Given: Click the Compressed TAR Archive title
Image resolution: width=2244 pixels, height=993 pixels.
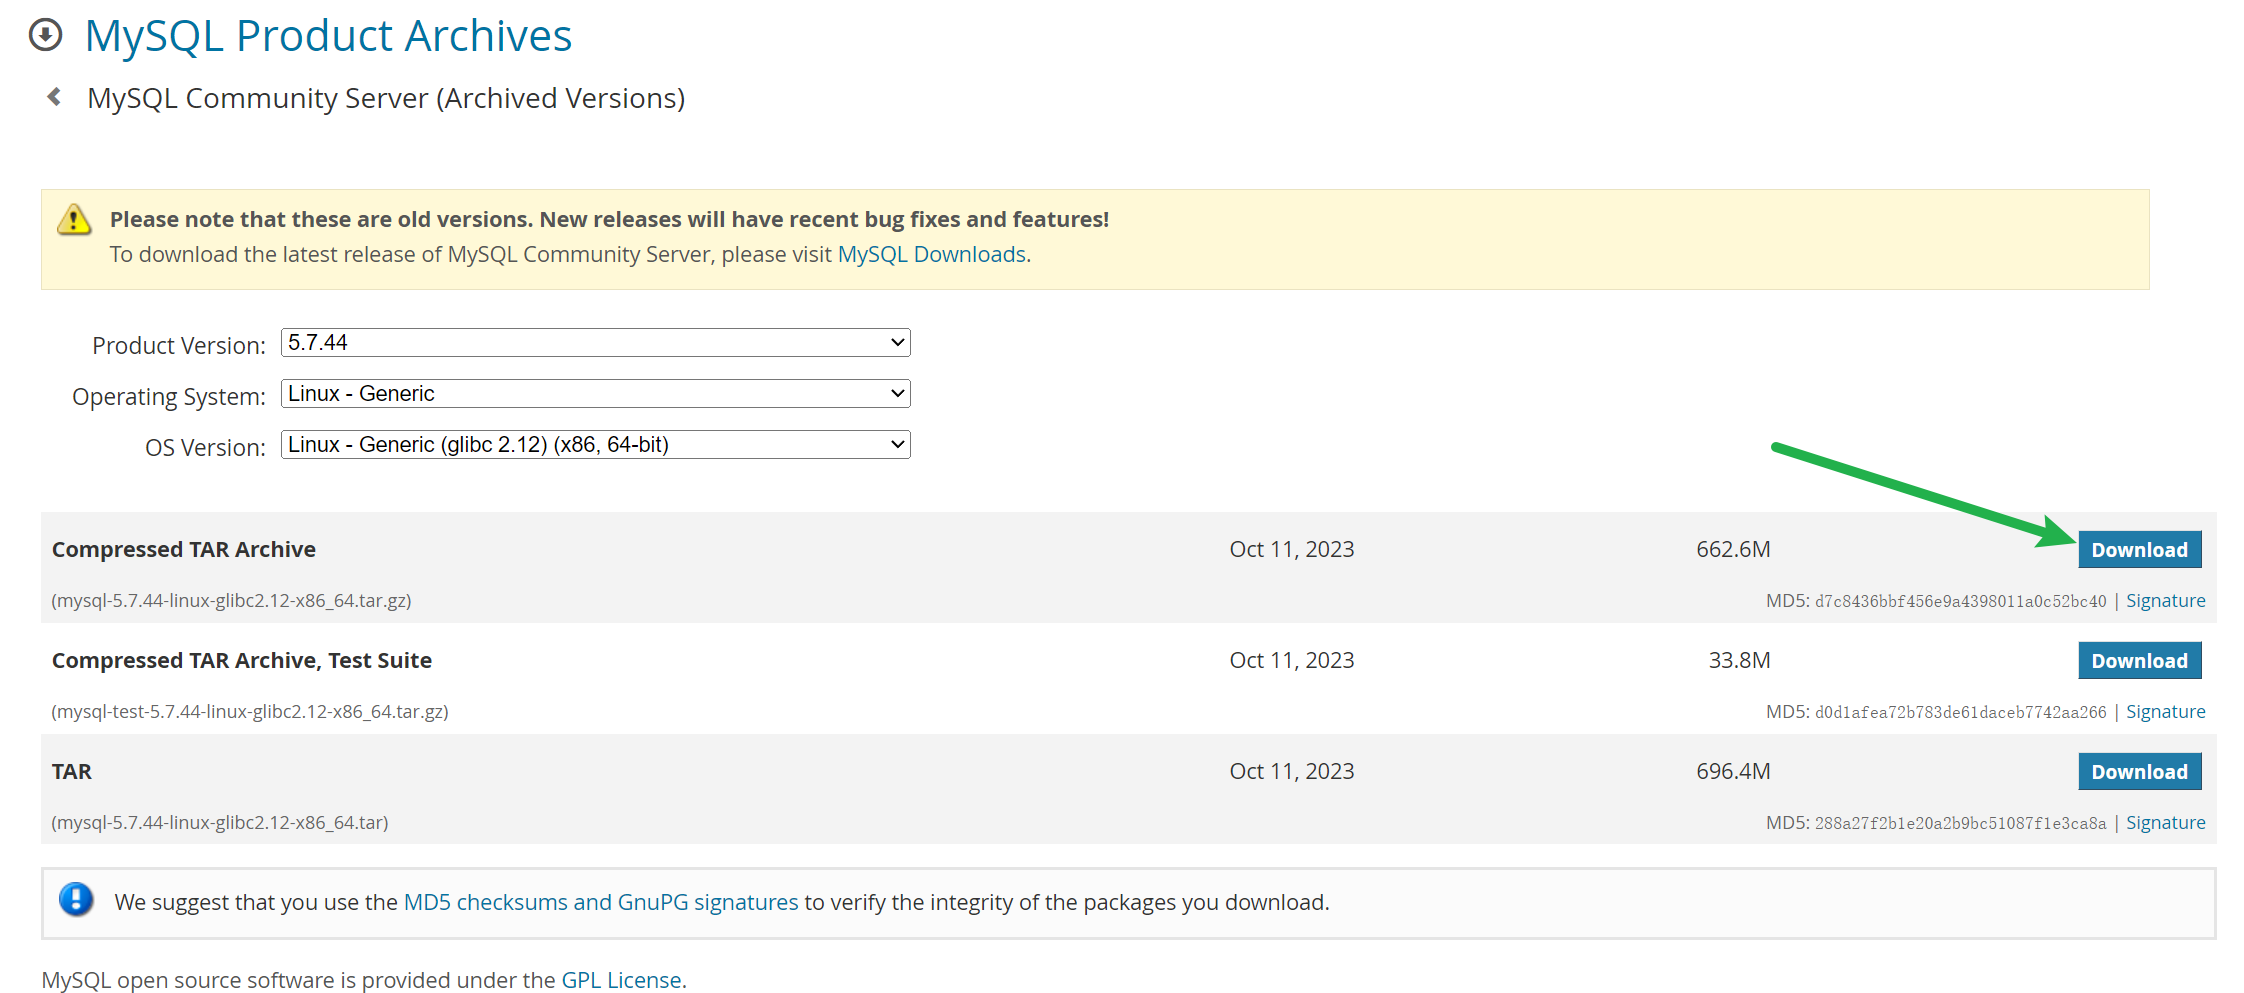Looking at the screenshot, I should [x=184, y=550].
